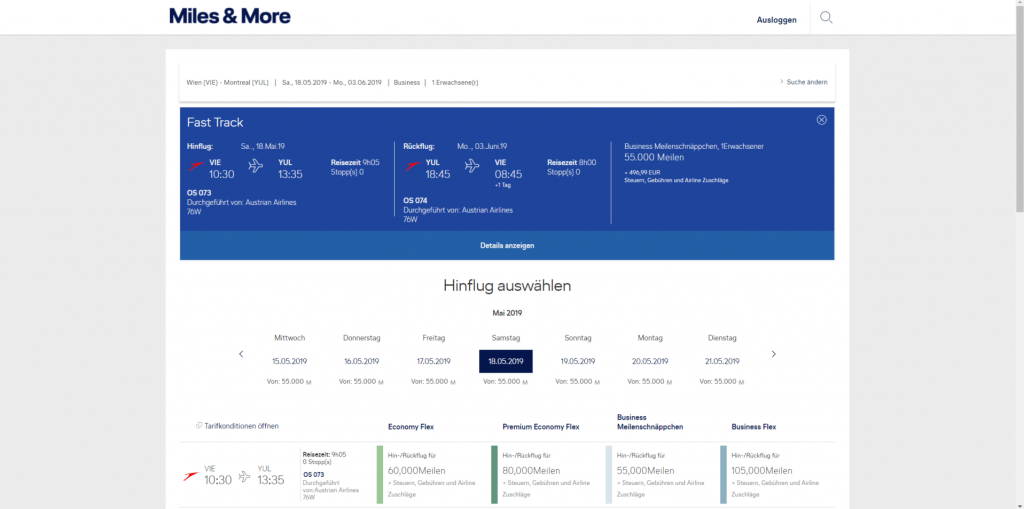
Task: Click 'Von: 55.000' under Dienstag 21.05.2019
Action: (x=722, y=381)
